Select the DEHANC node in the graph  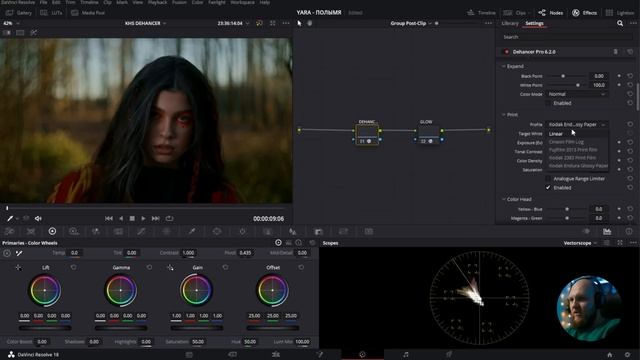click(x=367, y=135)
